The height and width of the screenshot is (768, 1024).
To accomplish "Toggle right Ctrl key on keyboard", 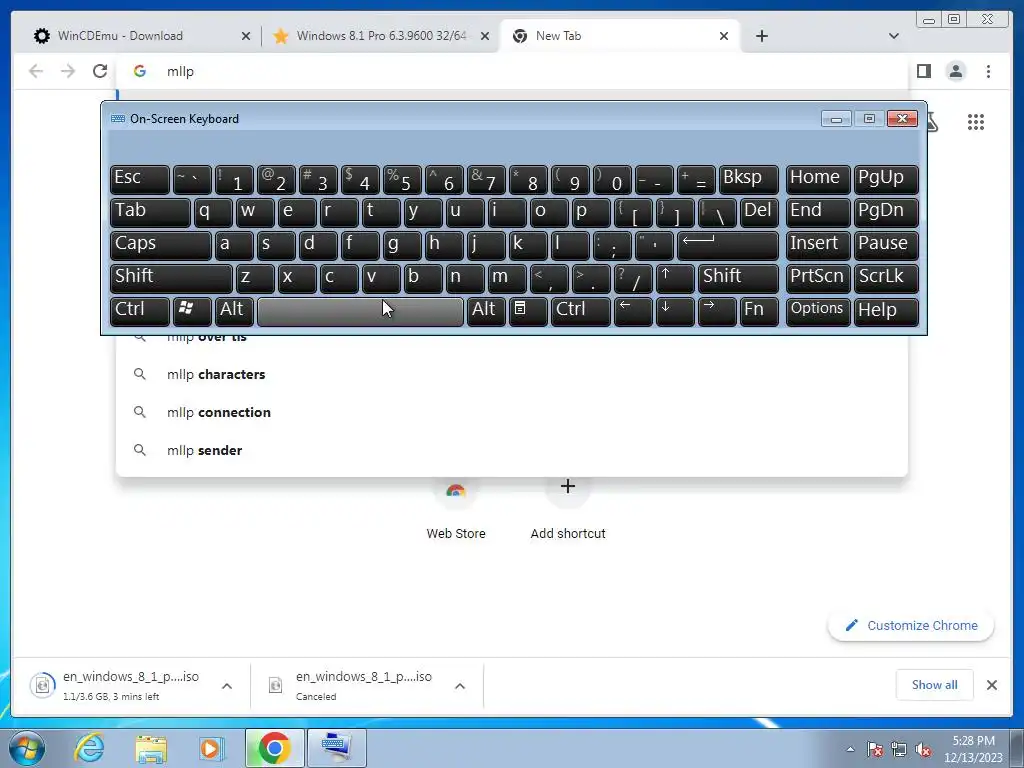I will (x=581, y=311).
